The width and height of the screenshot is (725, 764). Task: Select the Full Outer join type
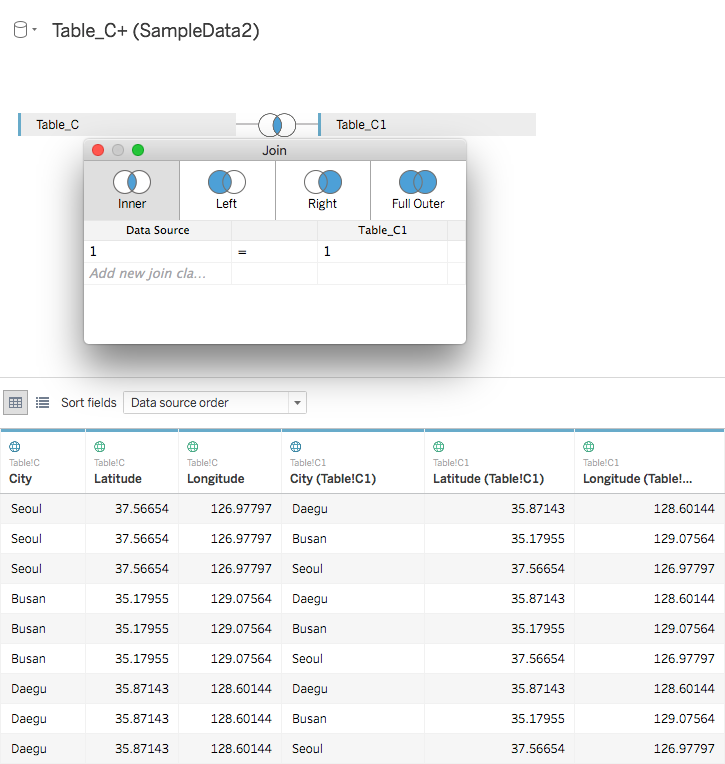click(x=418, y=191)
